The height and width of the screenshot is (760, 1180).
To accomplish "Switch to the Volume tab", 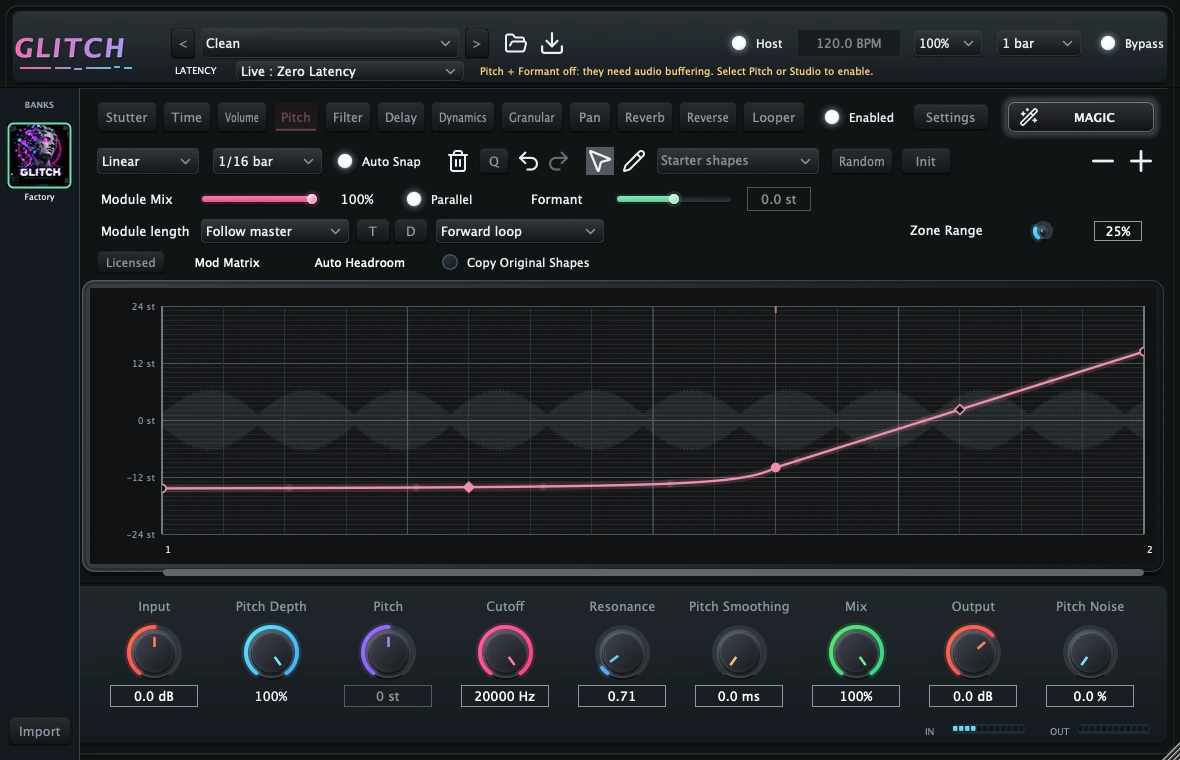I will pos(242,117).
